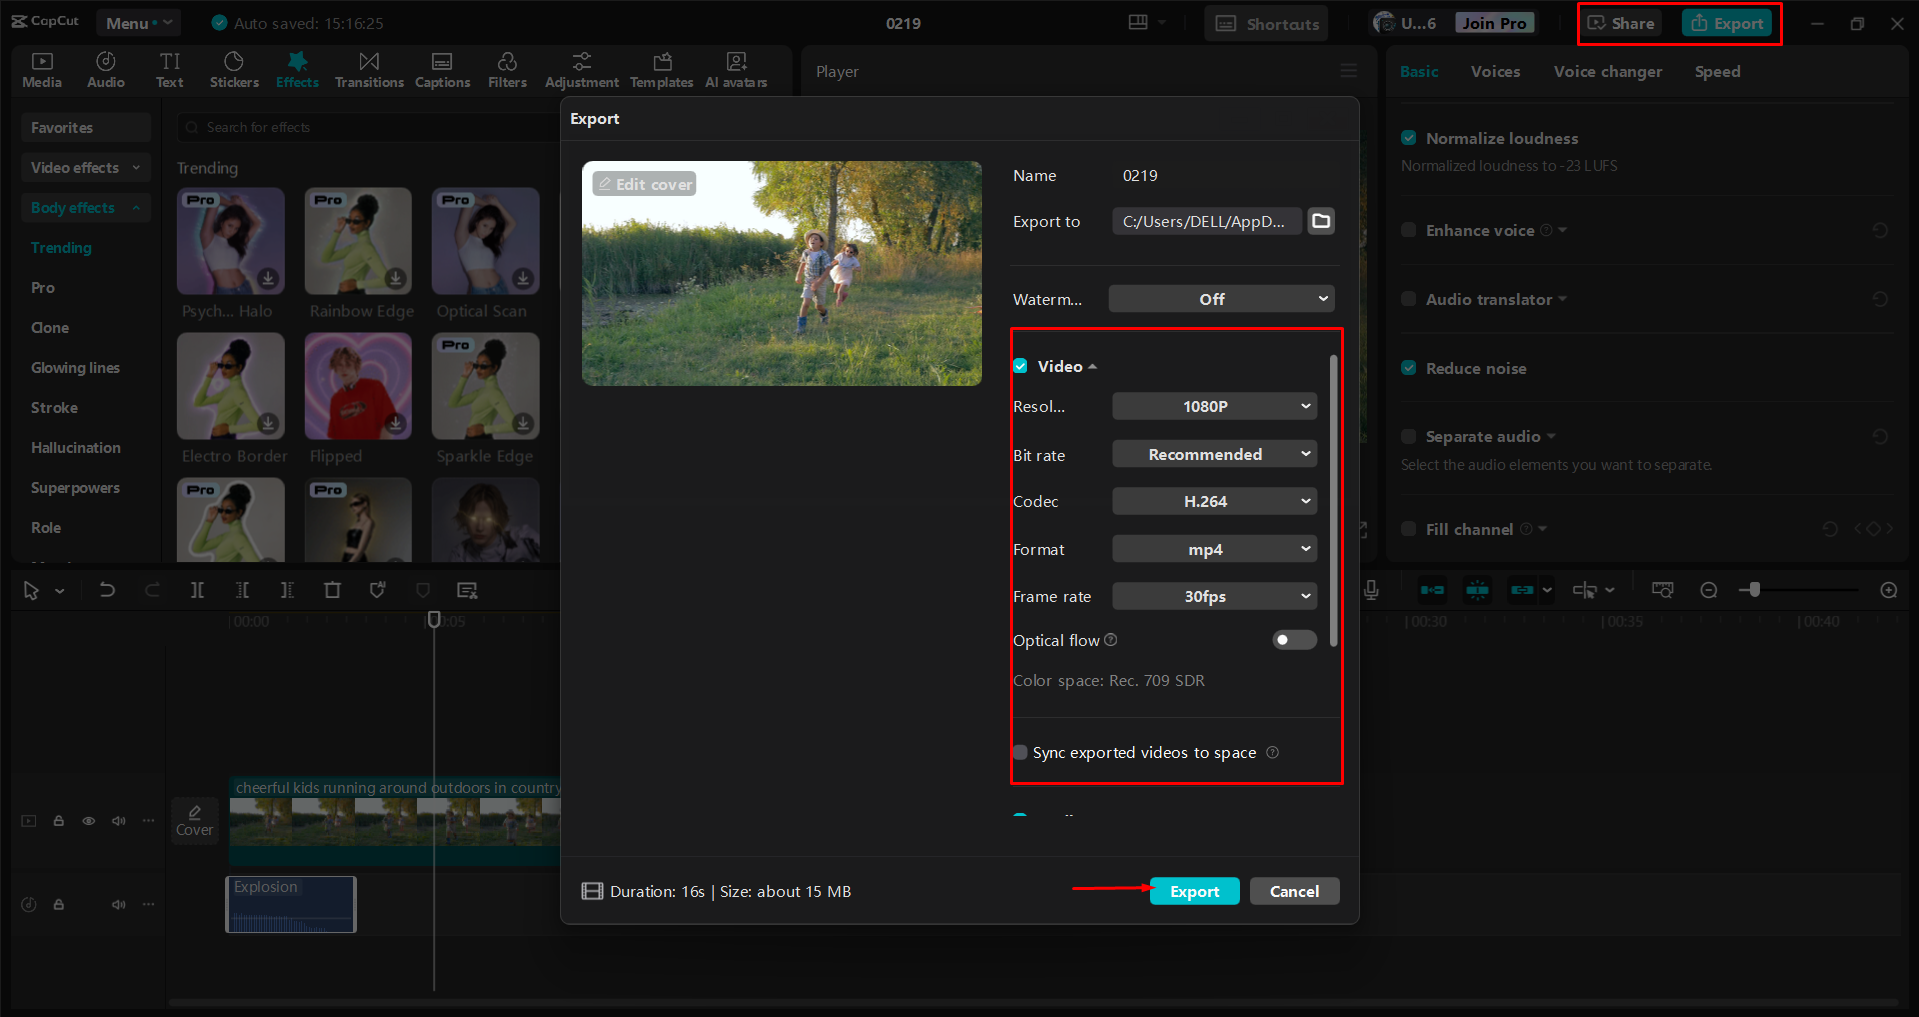Viewport: 1919px width, 1017px height.
Task: Uncheck the Video export checkbox
Action: tap(1020, 366)
